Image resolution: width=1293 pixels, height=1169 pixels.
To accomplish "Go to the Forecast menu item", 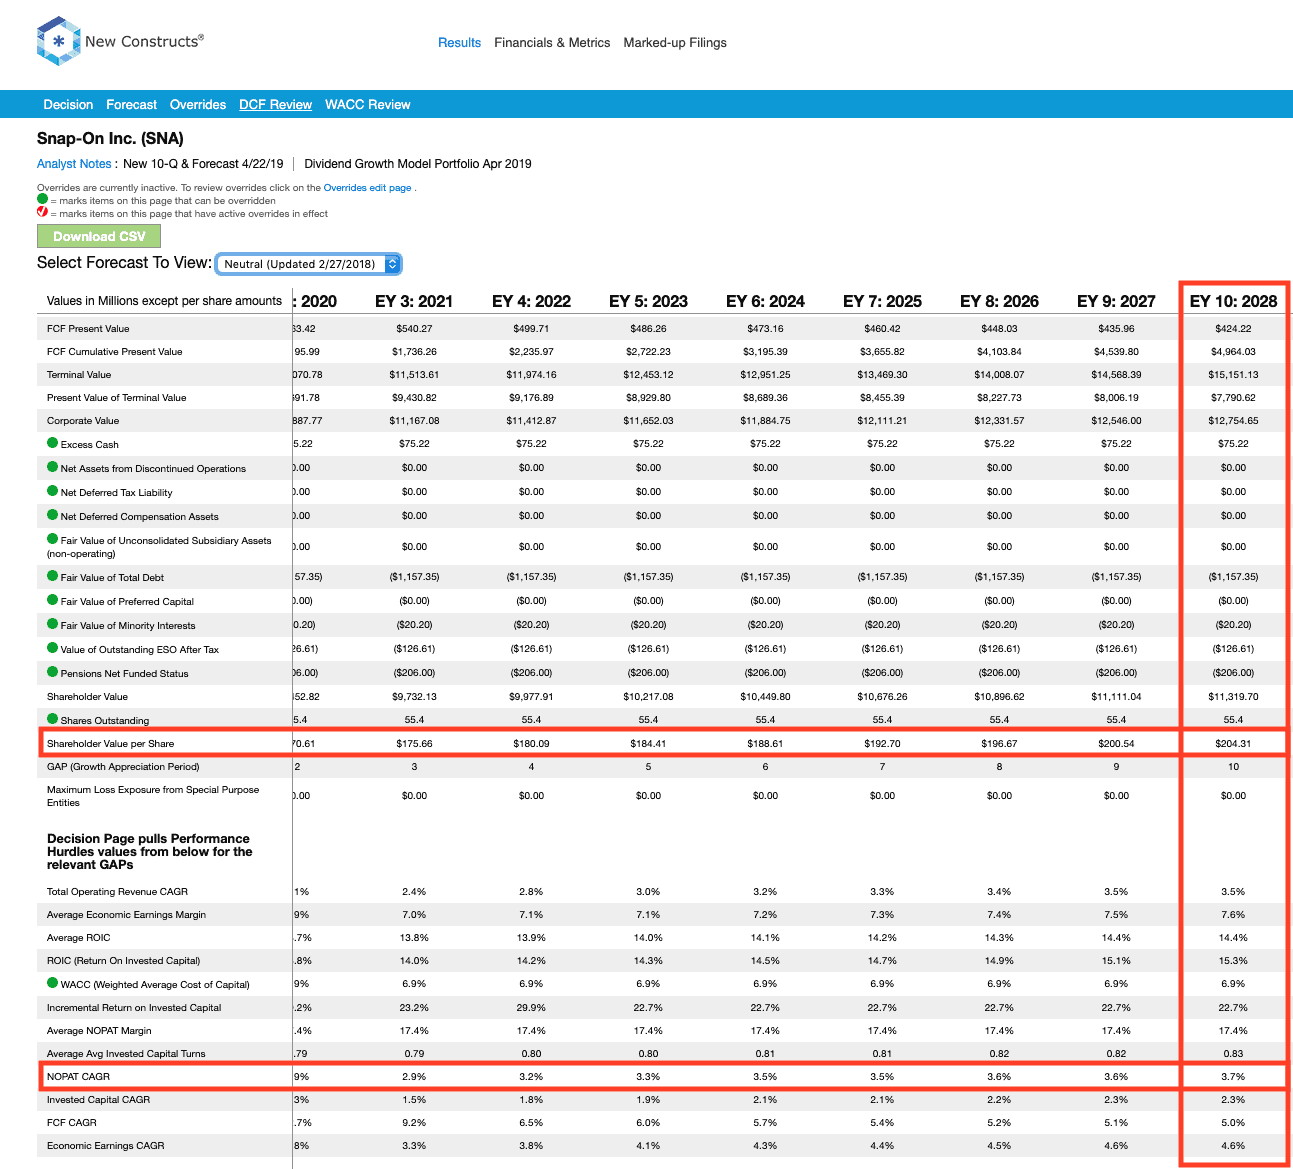I will 131,105.
